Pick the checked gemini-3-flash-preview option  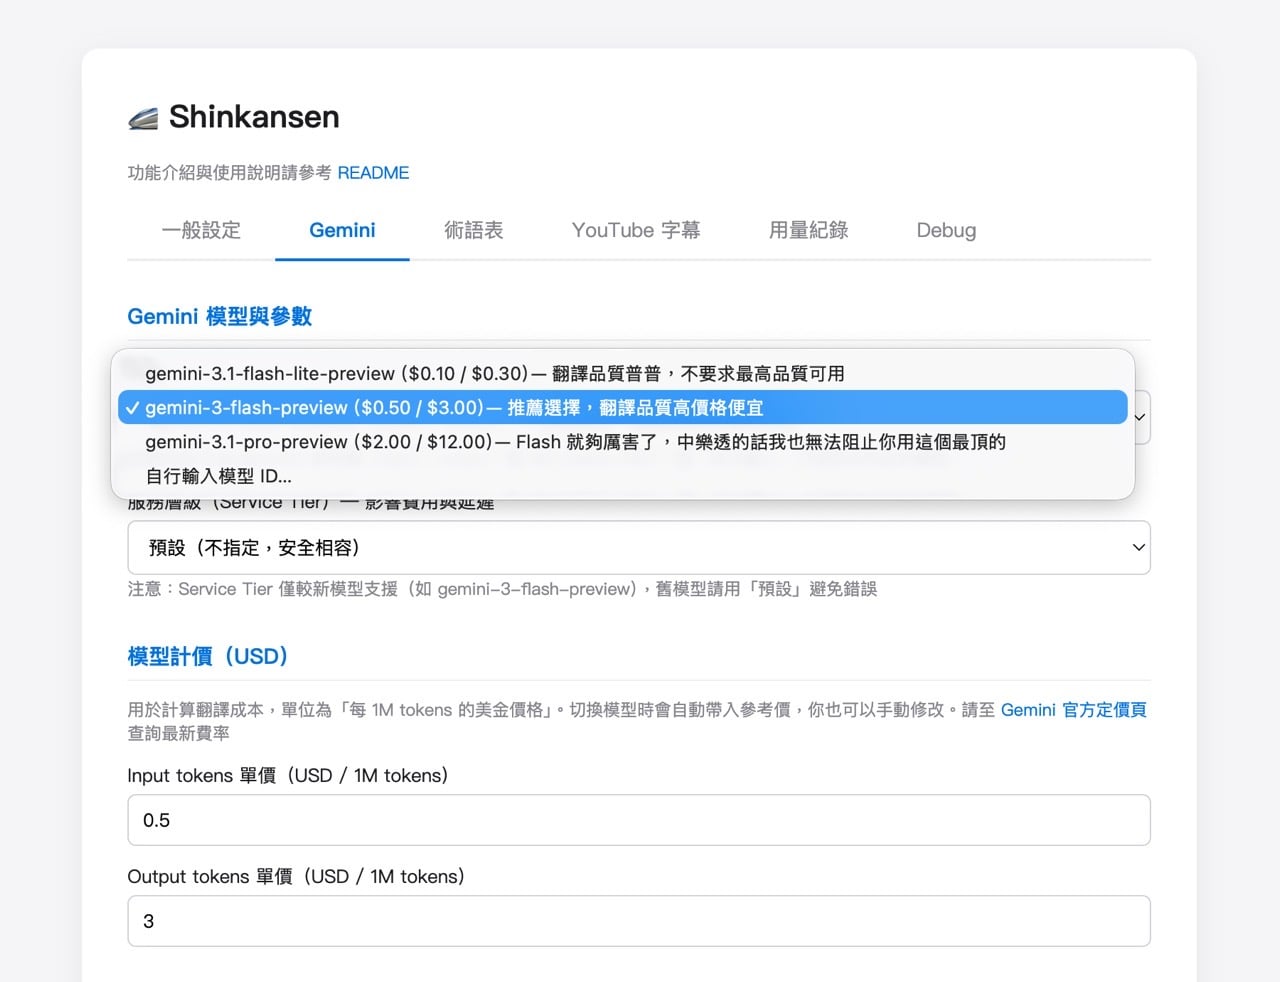tap(454, 407)
